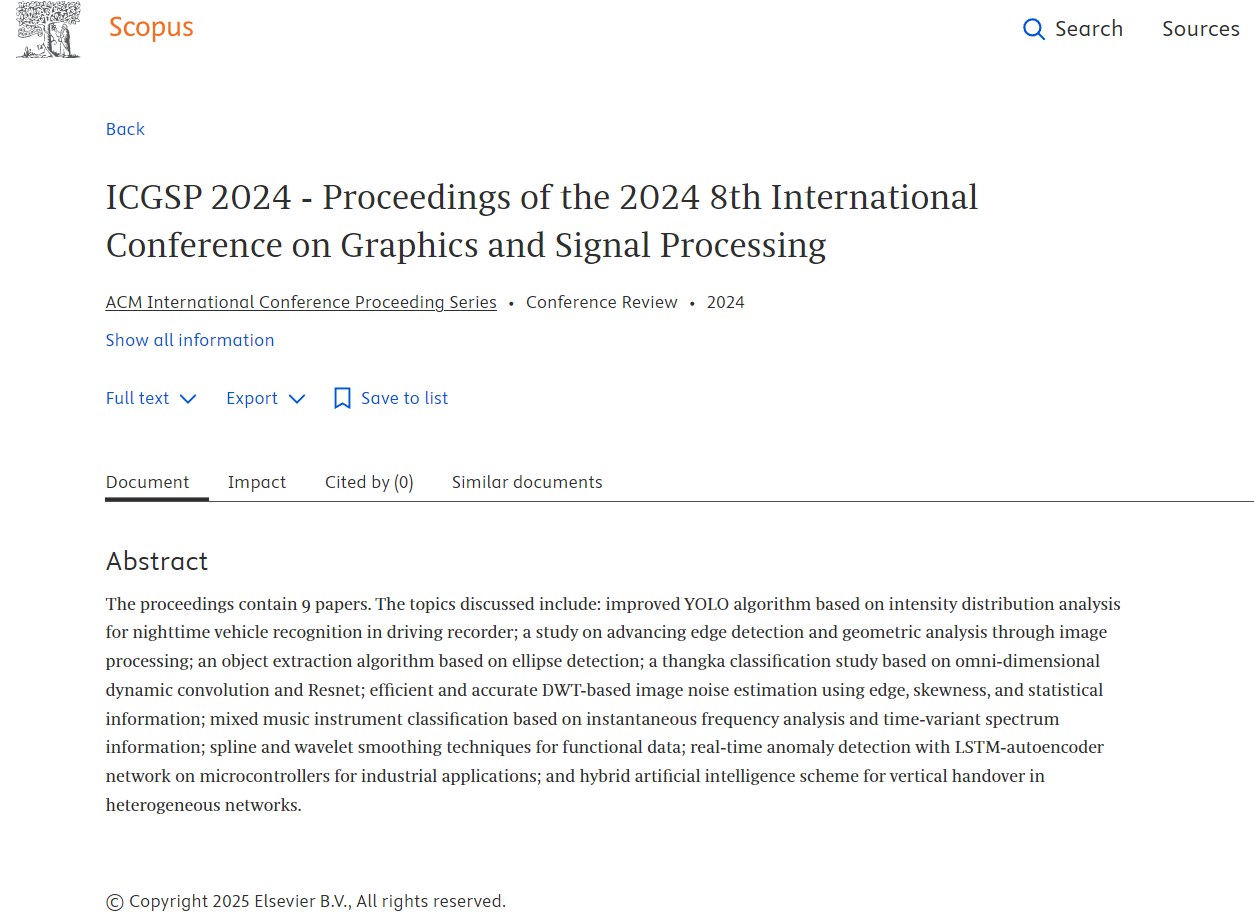The image size is (1254, 916).
Task: Click the bookmark icon for Save to list
Action: pyautogui.click(x=342, y=398)
